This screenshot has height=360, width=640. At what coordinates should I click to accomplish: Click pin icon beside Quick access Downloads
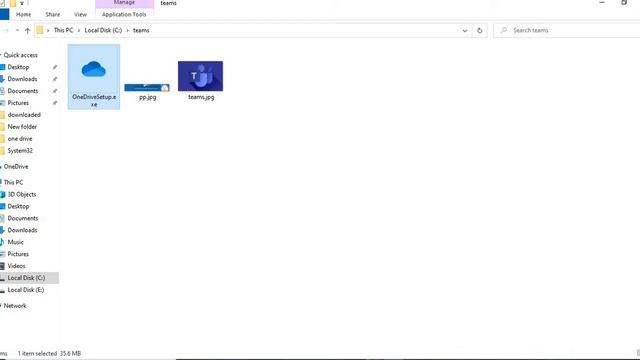tap(55, 79)
